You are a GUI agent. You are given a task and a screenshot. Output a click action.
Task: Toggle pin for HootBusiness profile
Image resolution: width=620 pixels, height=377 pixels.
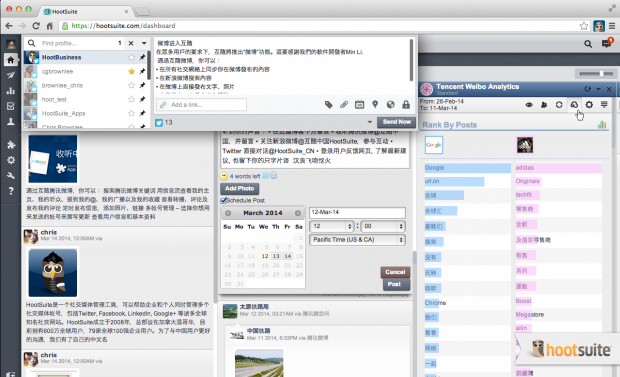[142, 57]
